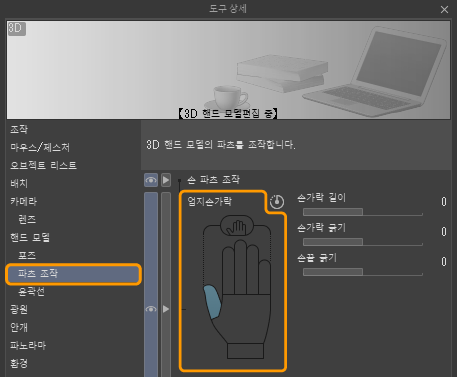
Task: Open the 핸드 모델 category
Action: [x=30, y=237]
